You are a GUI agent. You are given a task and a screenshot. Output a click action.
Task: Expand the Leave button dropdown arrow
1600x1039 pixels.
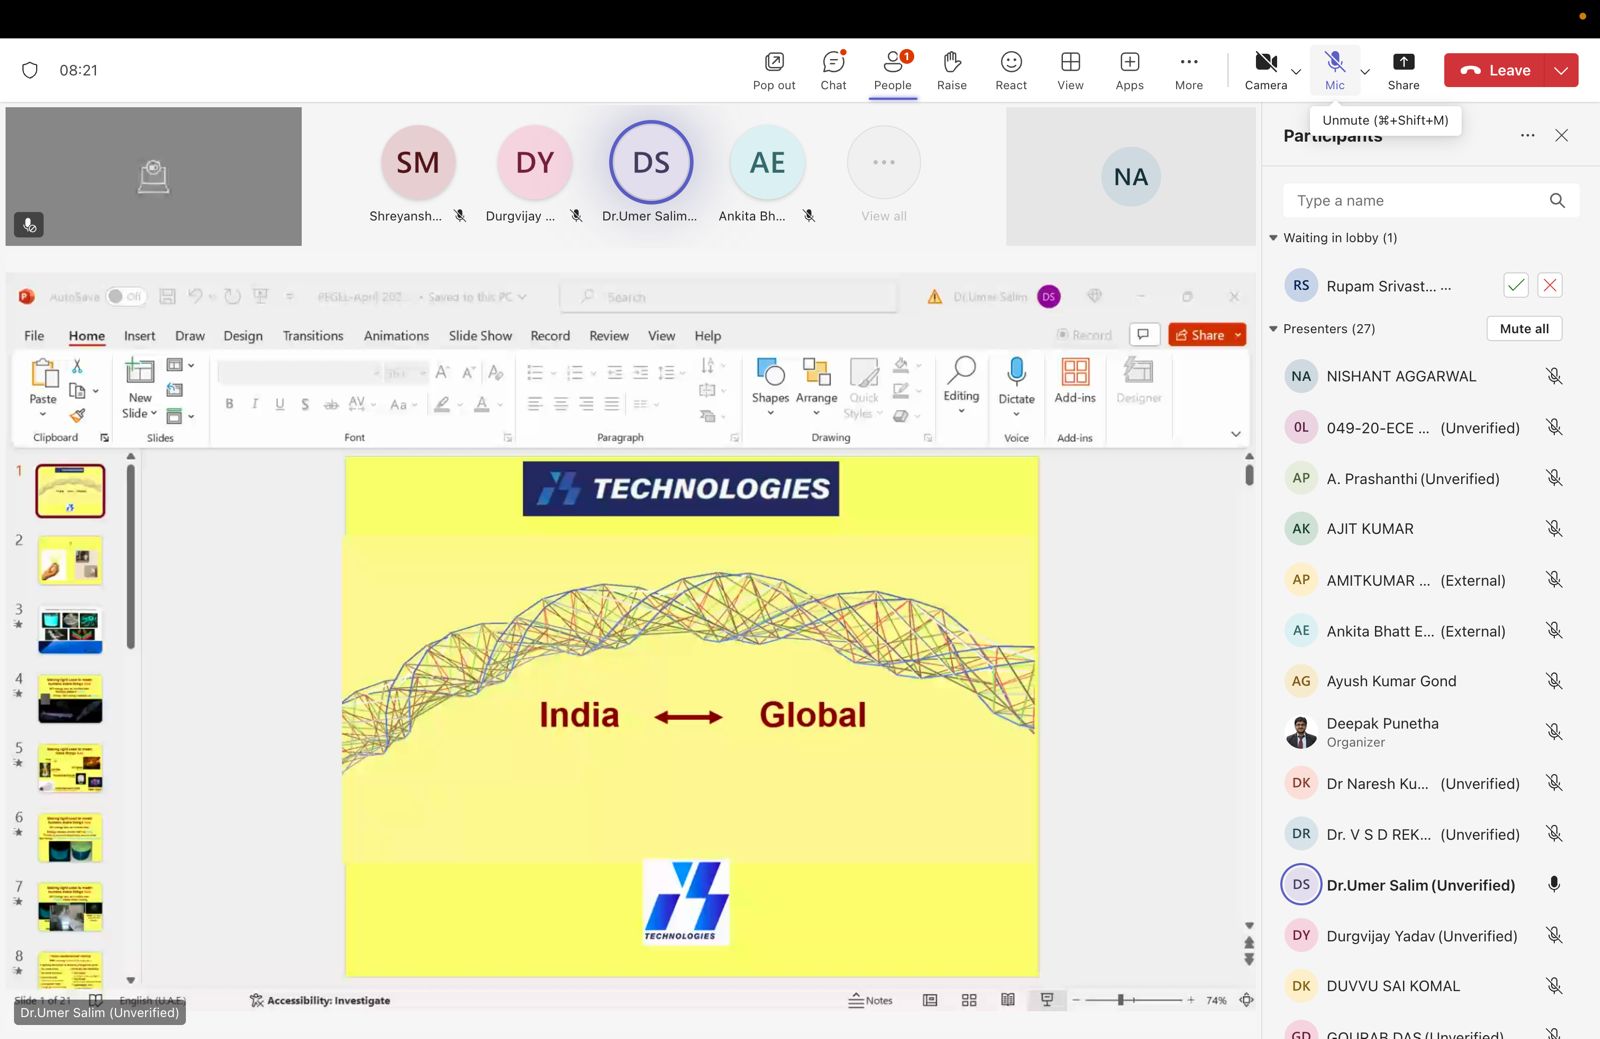pyautogui.click(x=1561, y=70)
